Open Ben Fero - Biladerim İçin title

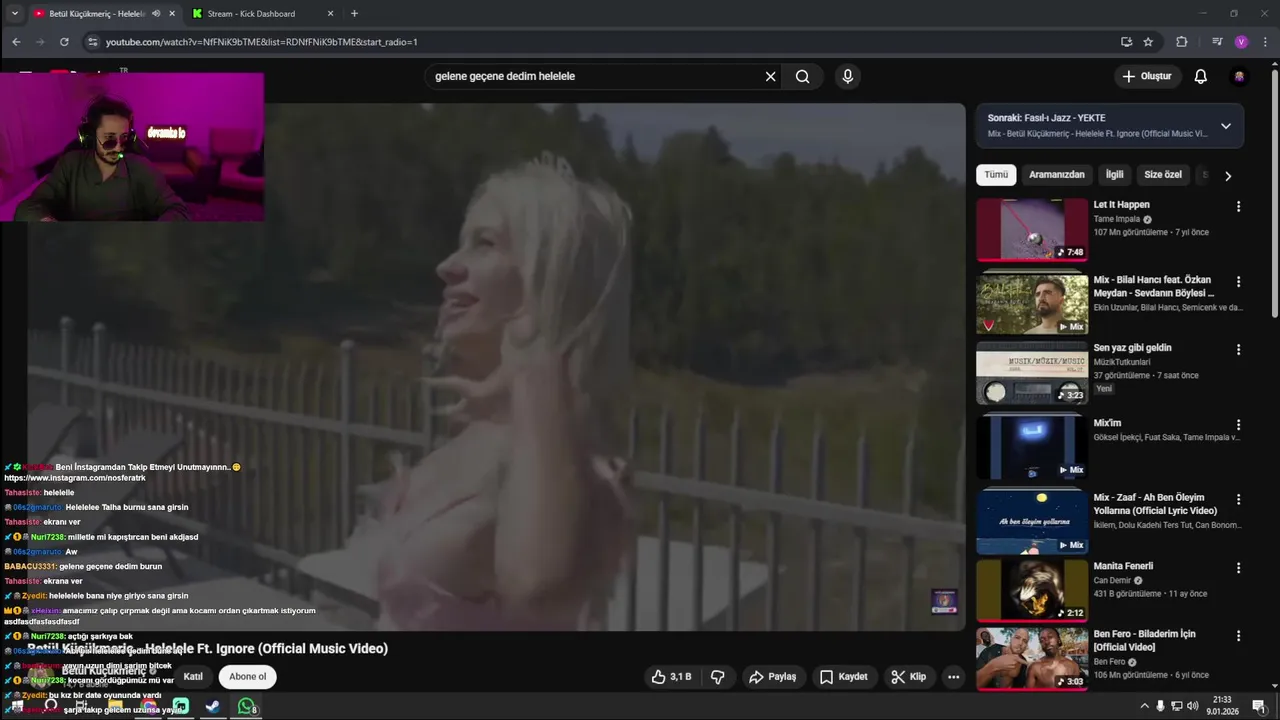click(x=1144, y=640)
